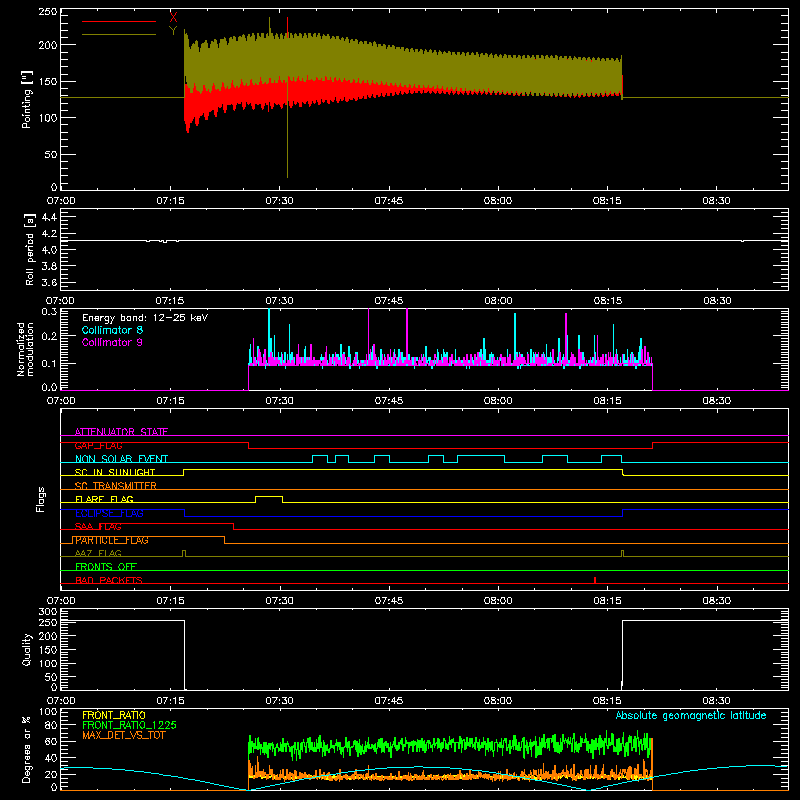
Task: Select the PARTICLE_FLAG label
Action: pos(112,540)
